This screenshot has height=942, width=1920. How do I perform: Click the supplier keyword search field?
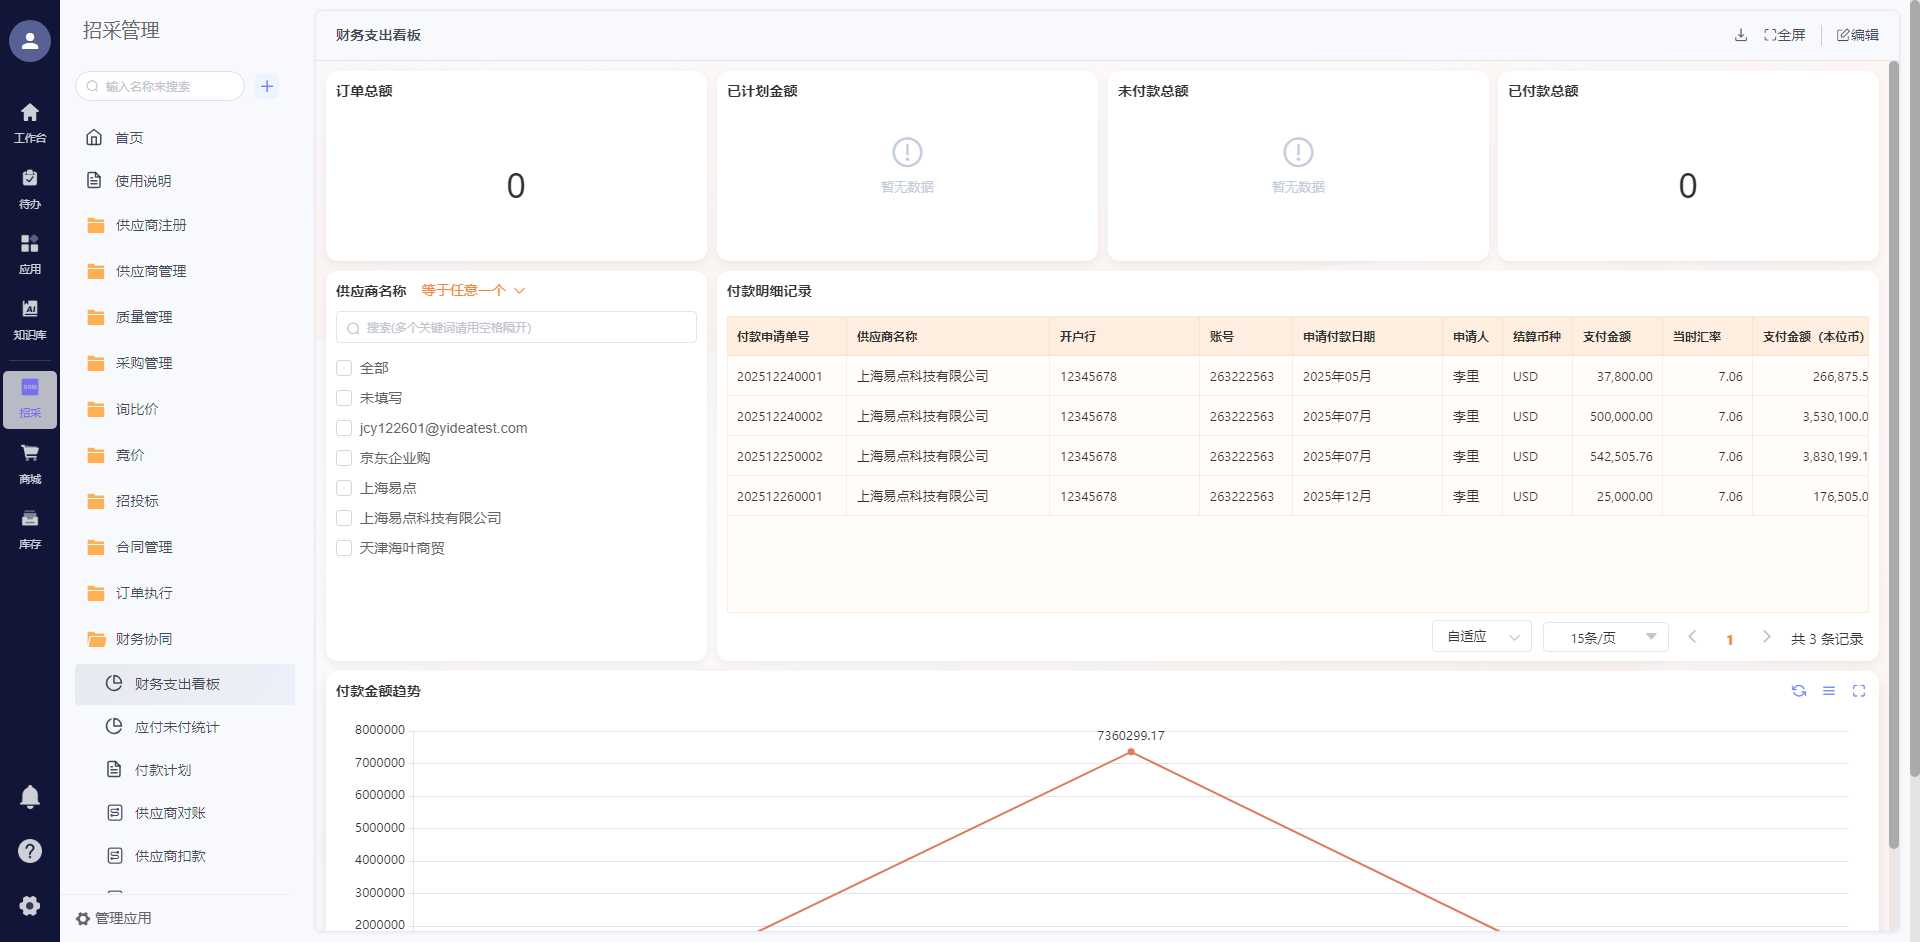pyautogui.click(x=516, y=328)
